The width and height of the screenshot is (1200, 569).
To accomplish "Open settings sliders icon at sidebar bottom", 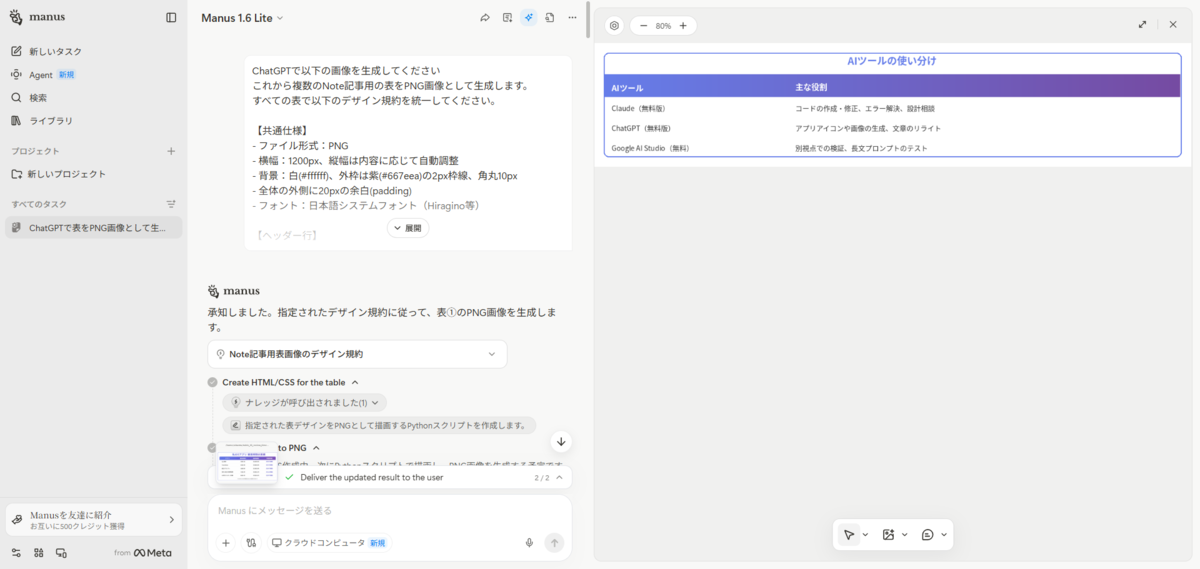I will point(16,553).
